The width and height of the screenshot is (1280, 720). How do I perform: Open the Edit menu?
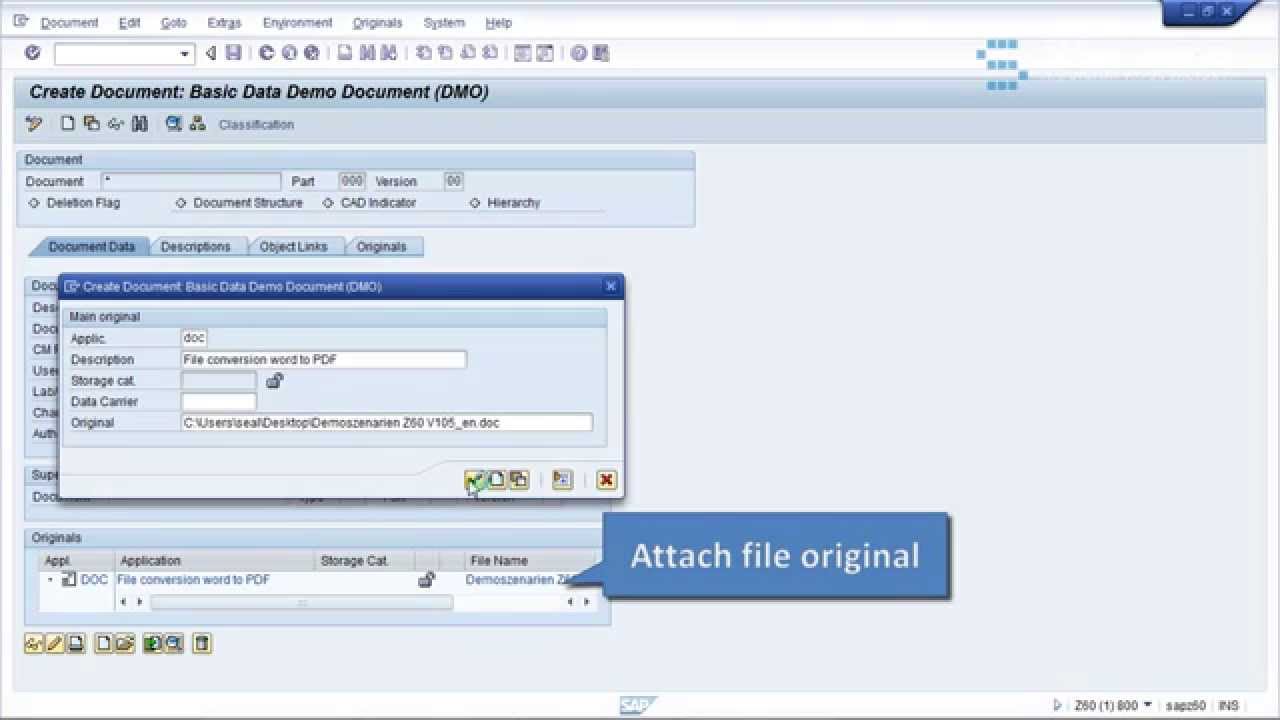point(129,22)
